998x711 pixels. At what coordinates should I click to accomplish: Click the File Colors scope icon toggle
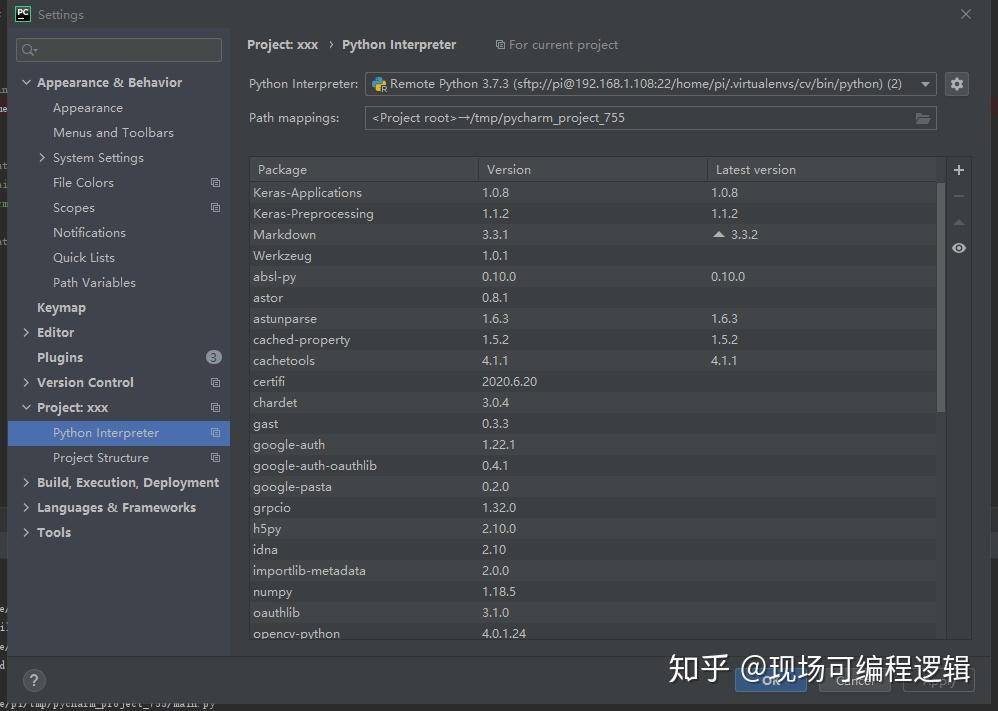click(215, 183)
